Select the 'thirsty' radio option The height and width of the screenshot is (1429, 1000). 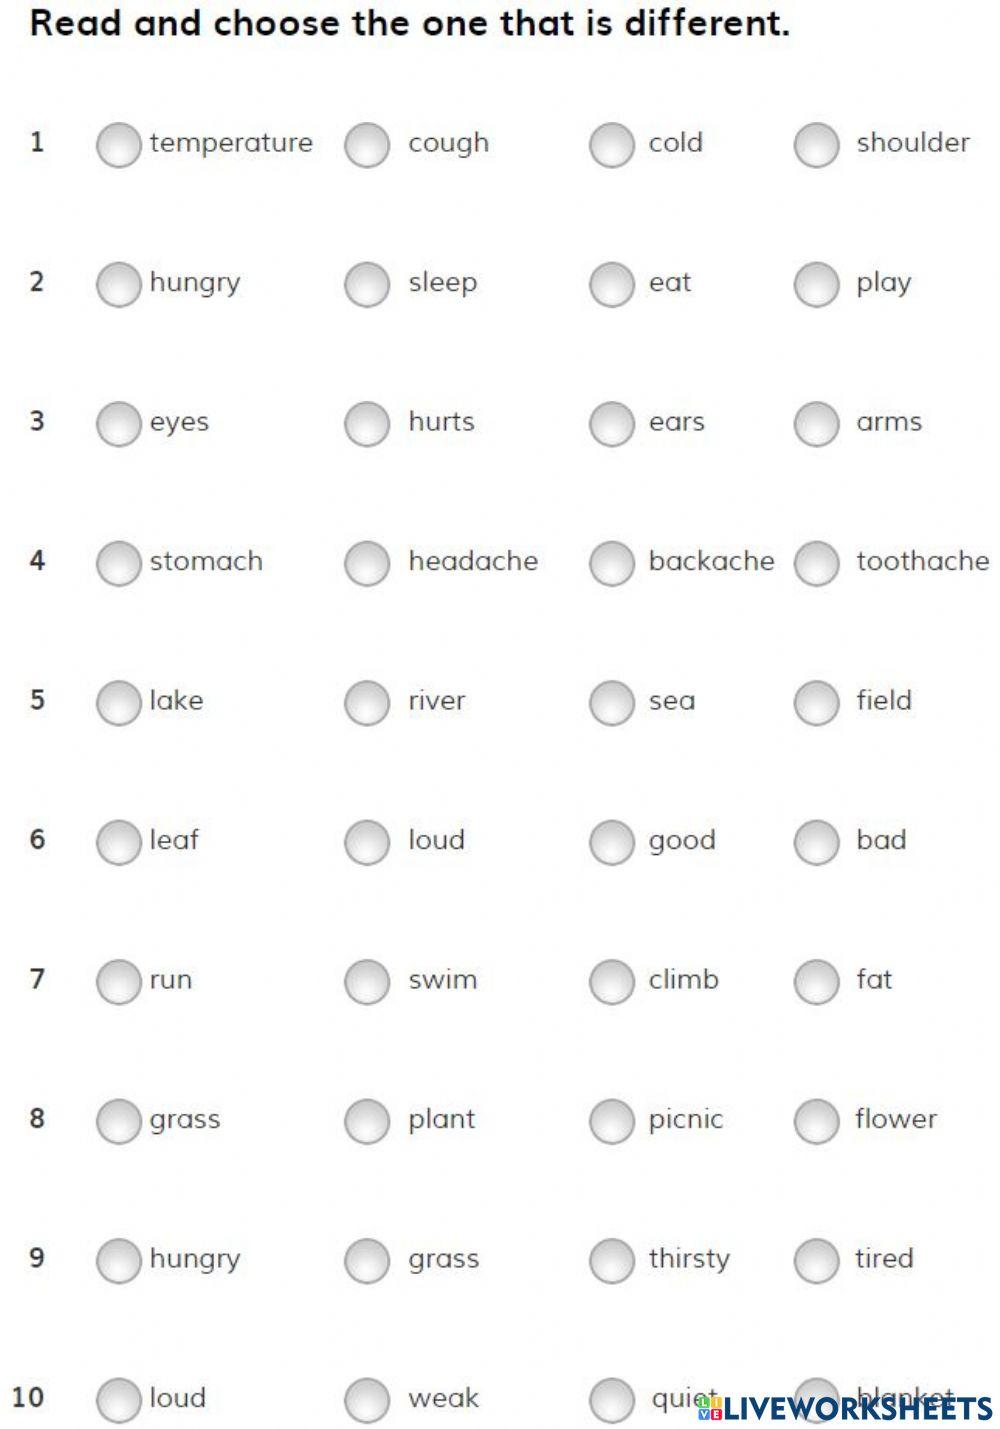(x=611, y=1261)
